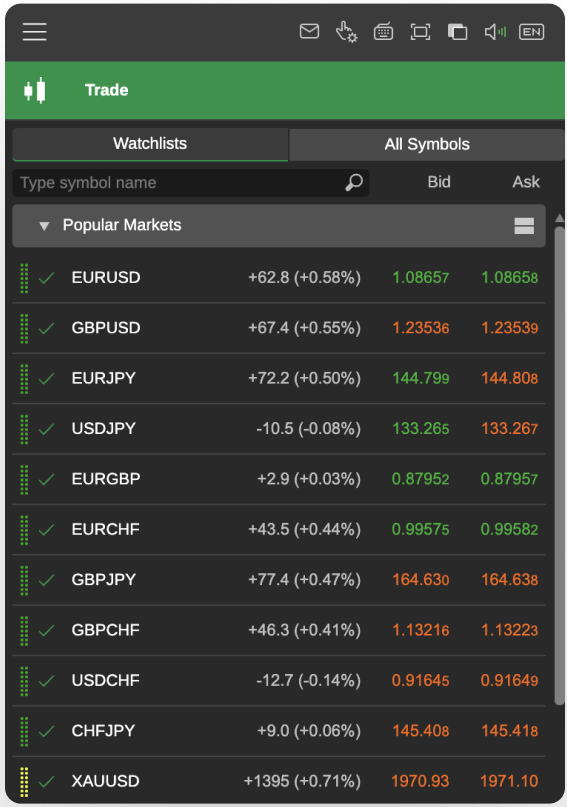The image size is (567, 807).
Task: Click the GBPUSD drag handle dots
Action: point(24,328)
